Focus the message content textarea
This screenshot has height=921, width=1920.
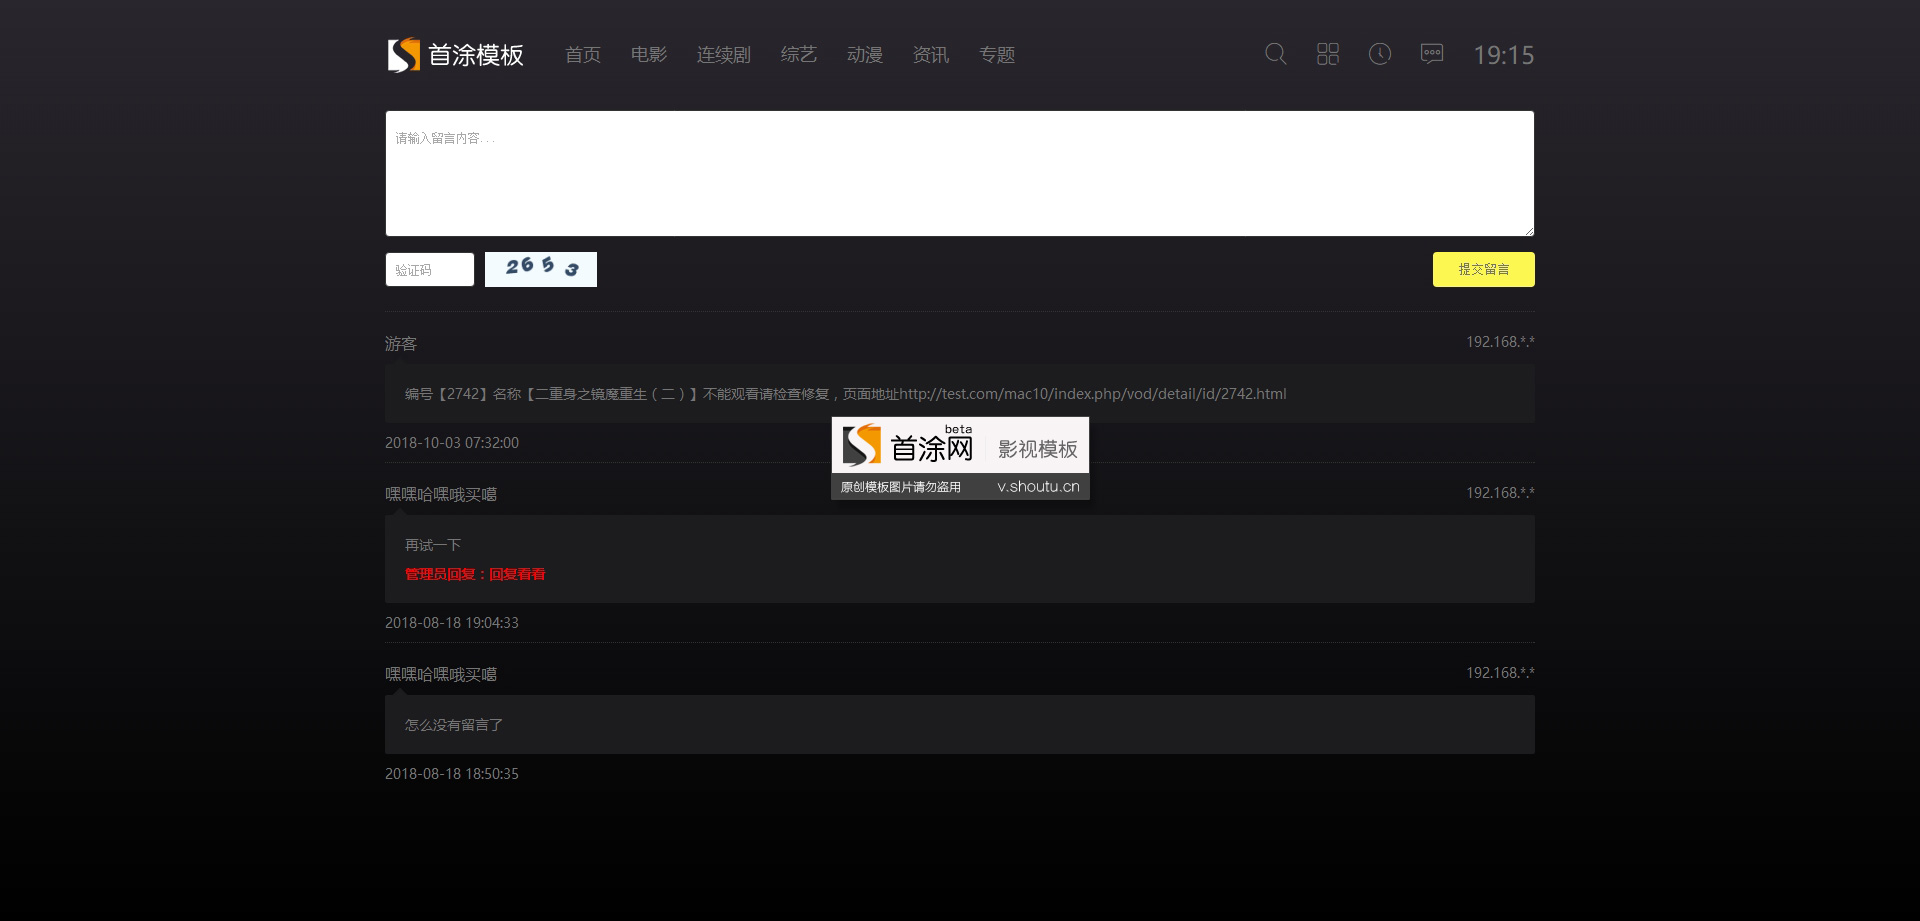click(x=960, y=174)
